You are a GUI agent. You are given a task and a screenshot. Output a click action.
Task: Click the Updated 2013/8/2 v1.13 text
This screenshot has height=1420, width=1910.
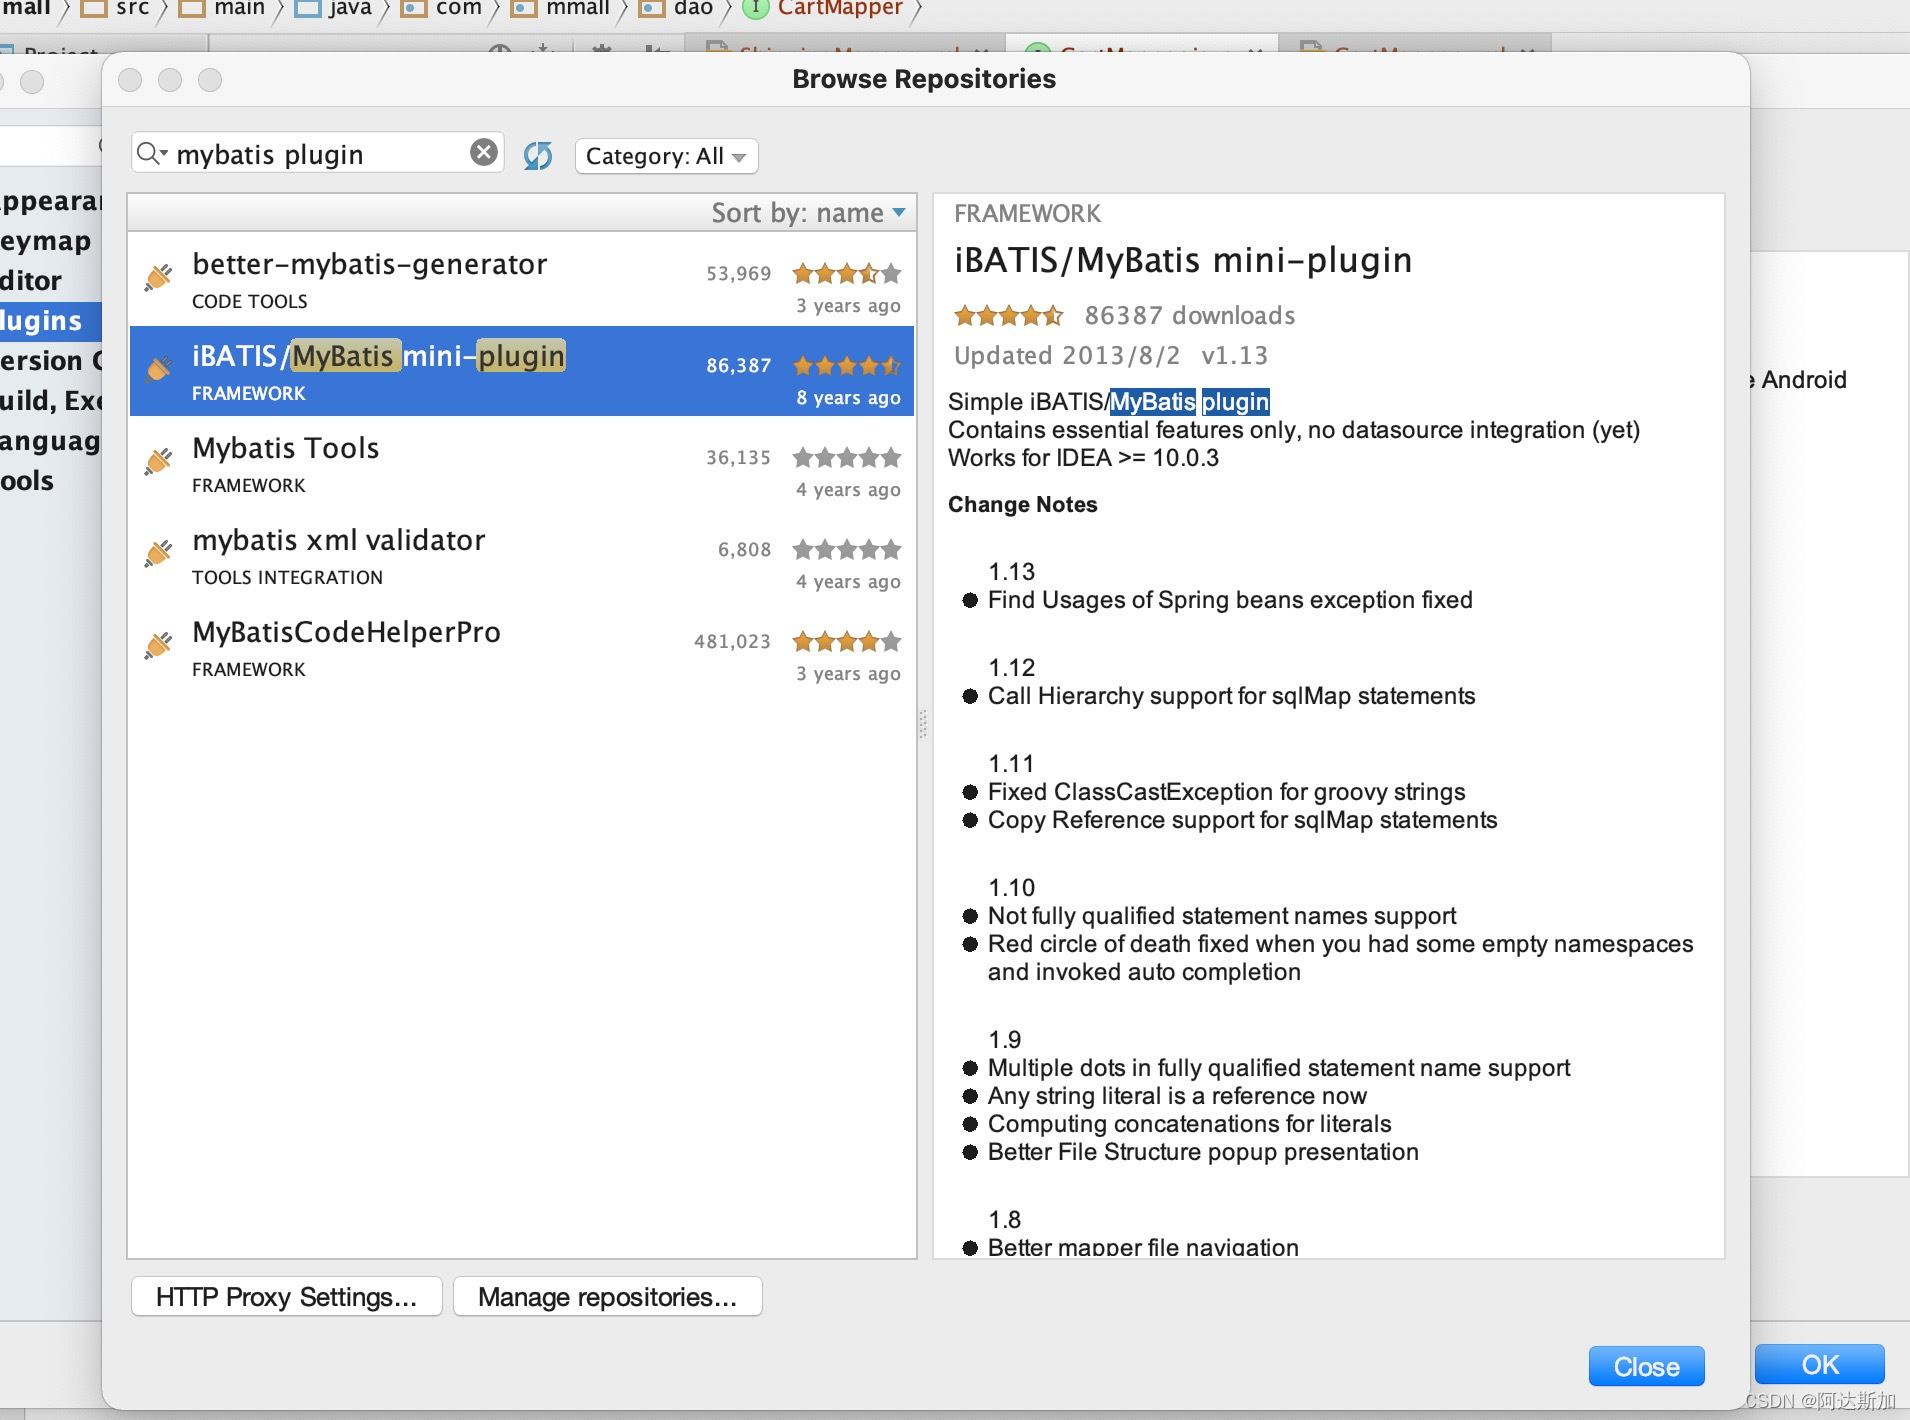pyautogui.click(x=1111, y=356)
